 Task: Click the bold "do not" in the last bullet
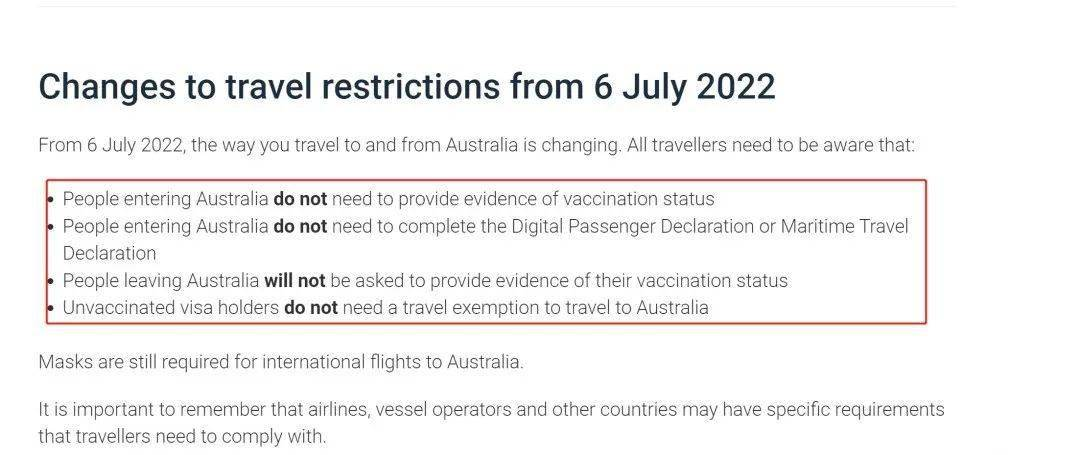(311, 308)
